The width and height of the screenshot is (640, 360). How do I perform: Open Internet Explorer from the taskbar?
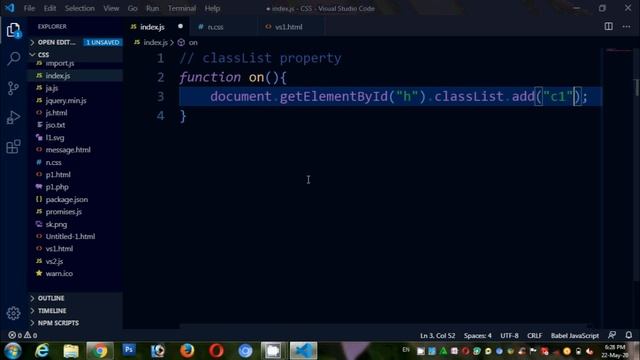pos(42,351)
